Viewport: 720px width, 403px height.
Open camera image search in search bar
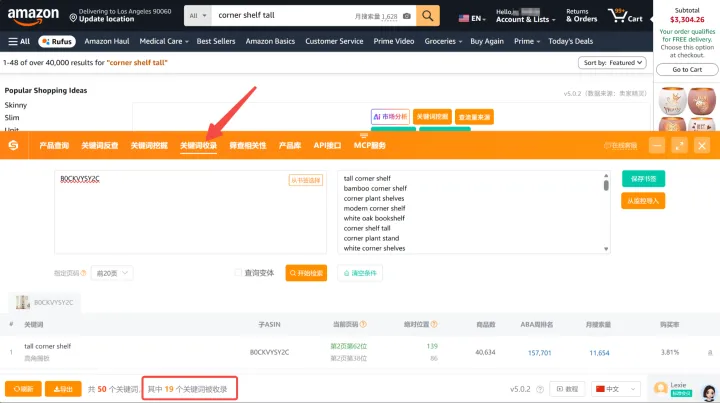pos(407,16)
